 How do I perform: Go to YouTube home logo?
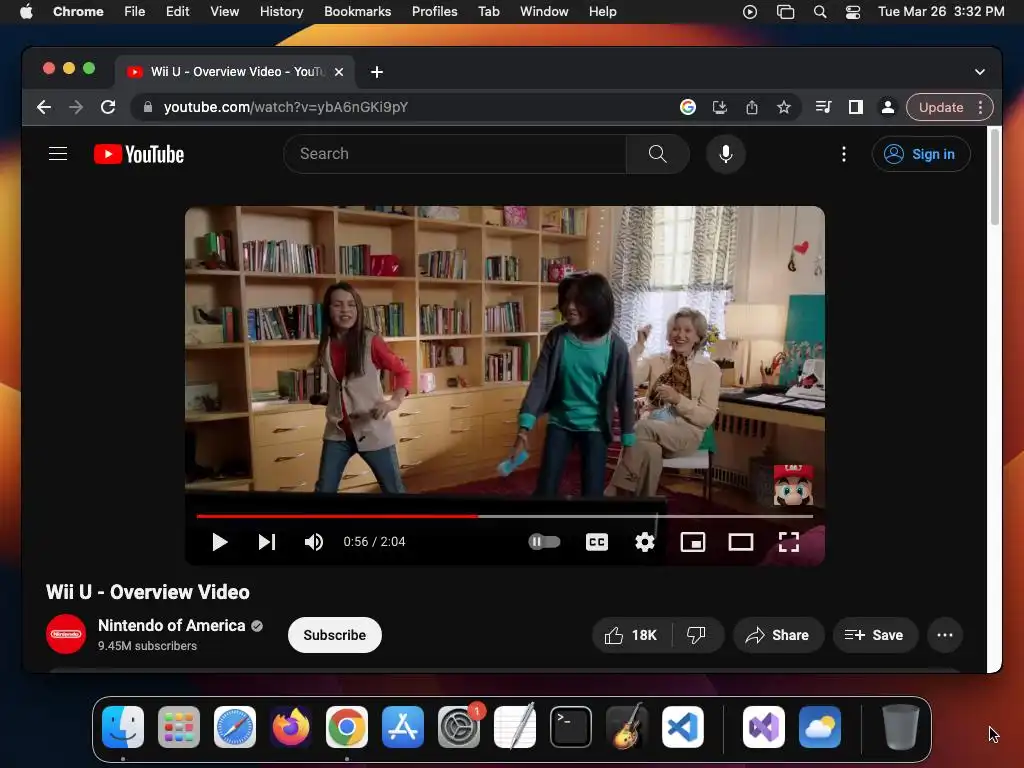(139, 154)
